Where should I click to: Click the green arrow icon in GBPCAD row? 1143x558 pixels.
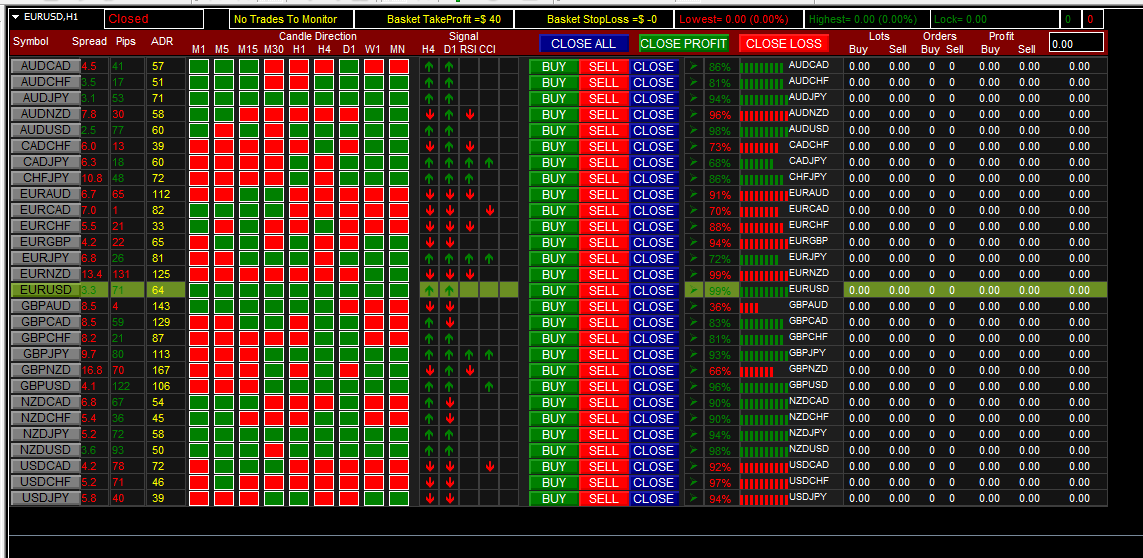click(x=693, y=322)
